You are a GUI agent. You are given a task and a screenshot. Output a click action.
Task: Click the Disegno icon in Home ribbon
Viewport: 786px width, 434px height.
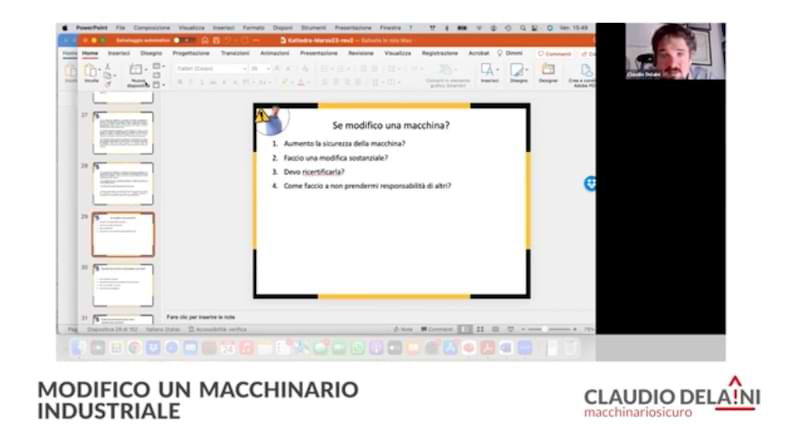[x=517, y=70]
